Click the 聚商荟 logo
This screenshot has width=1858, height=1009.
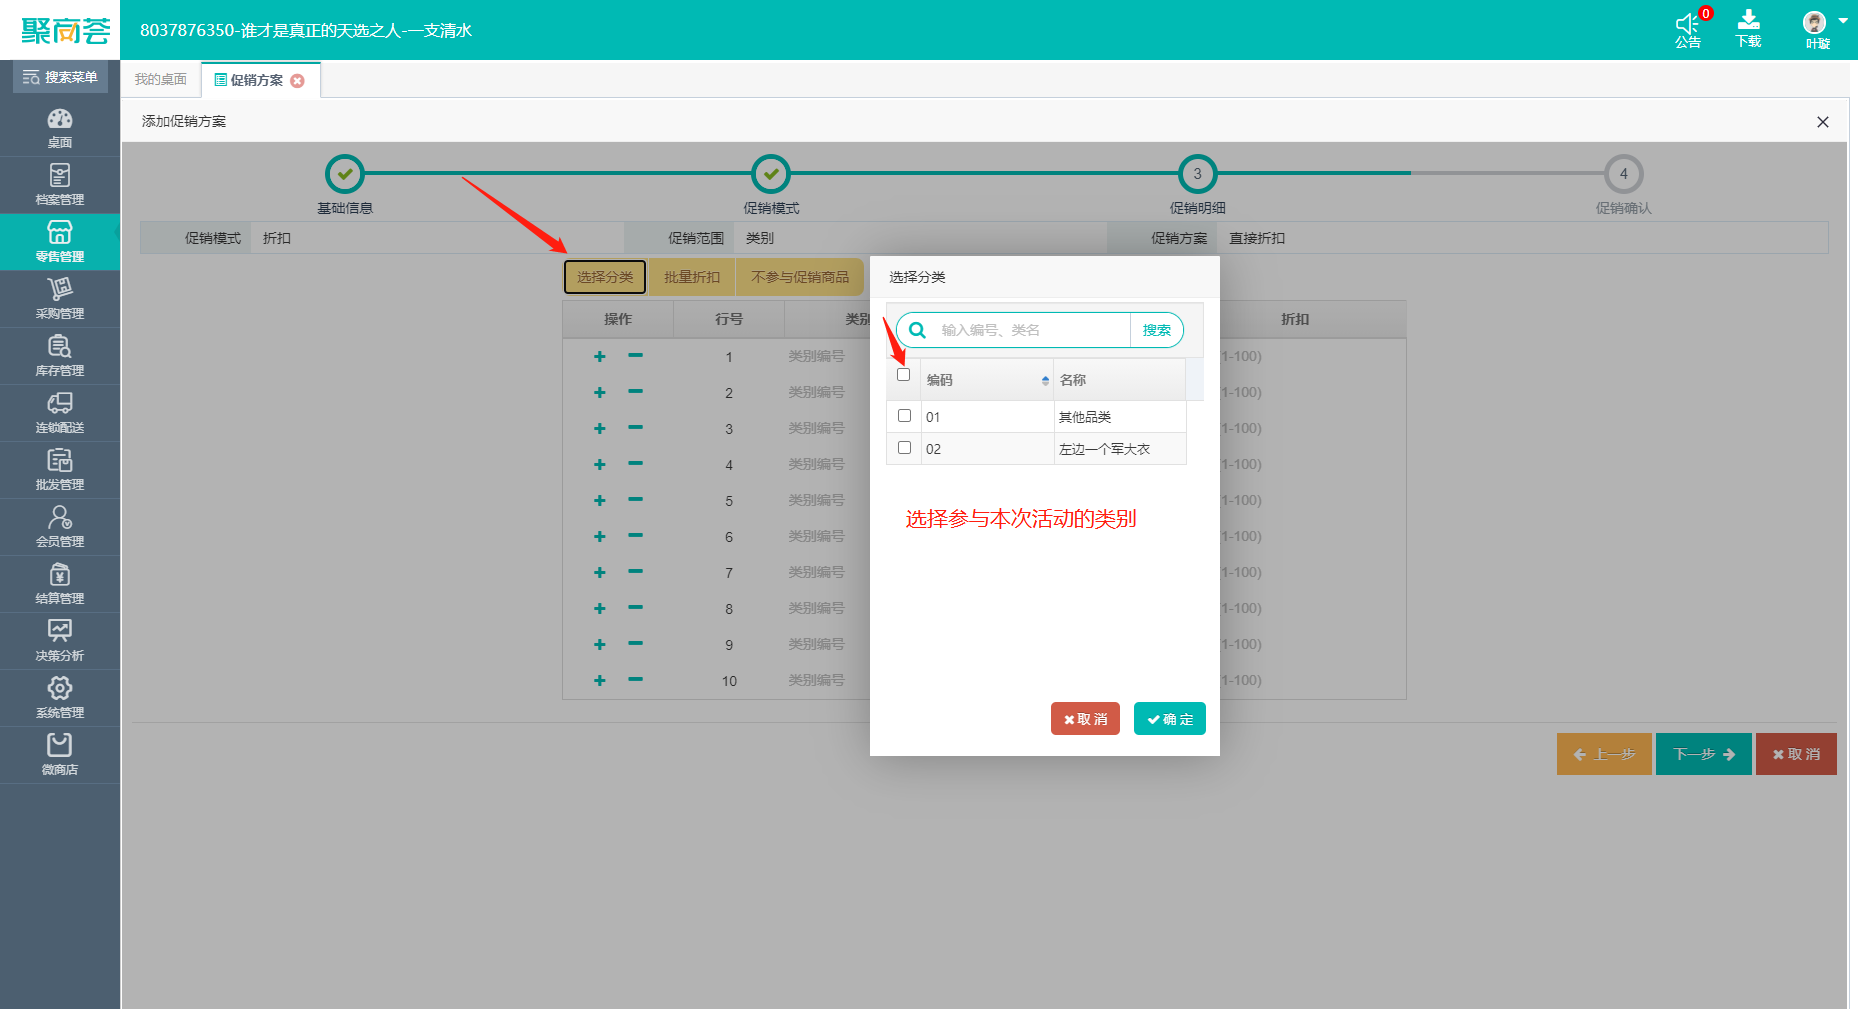pyautogui.click(x=65, y=30)
